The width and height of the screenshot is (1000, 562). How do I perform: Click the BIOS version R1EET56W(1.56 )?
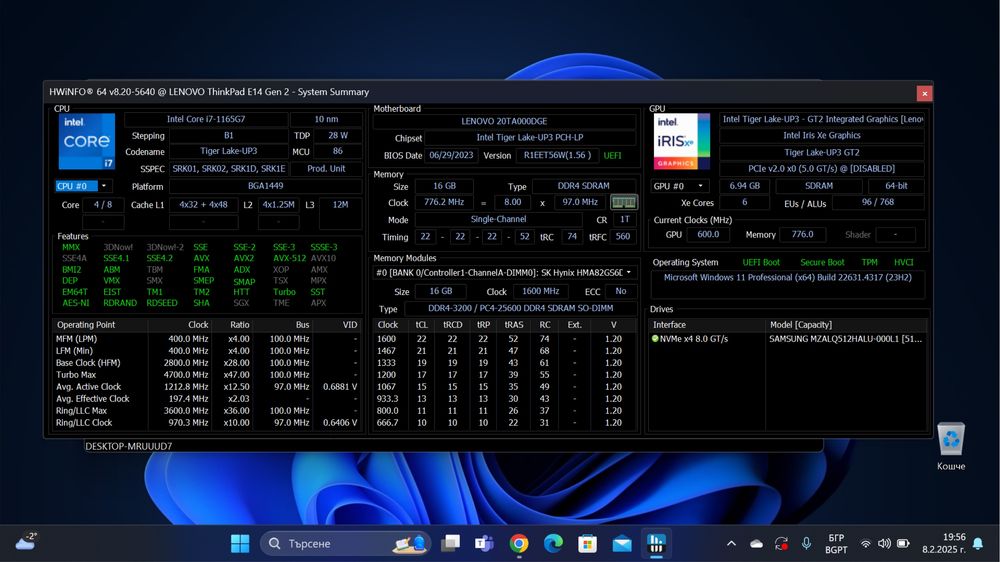(557, 156)
